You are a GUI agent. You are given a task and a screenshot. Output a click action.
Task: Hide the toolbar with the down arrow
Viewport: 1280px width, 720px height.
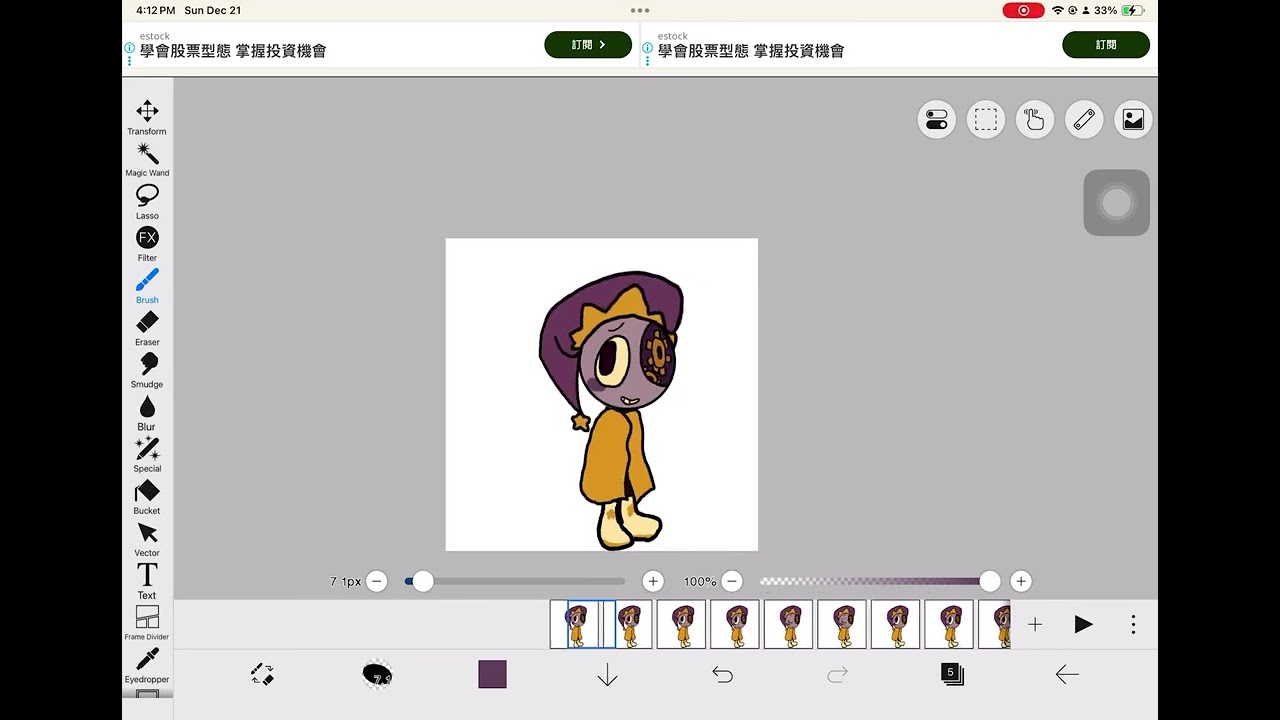(x=607, y=675)
